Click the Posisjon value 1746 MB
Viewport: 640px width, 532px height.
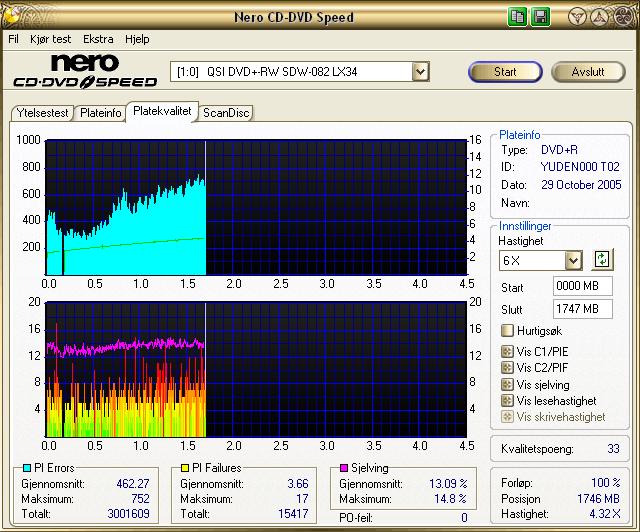tap(598, 499)
